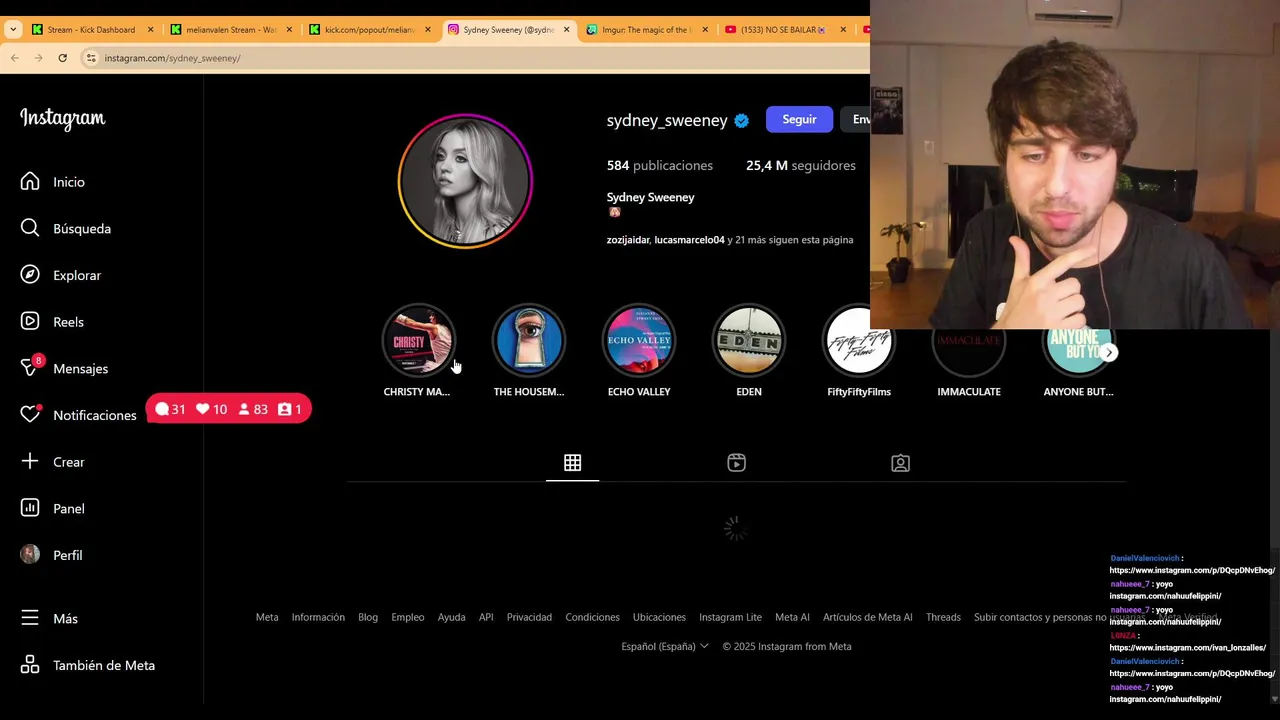Select the posts grid tab
Screen dimensions: 1280x720
(x=572, y=462)
